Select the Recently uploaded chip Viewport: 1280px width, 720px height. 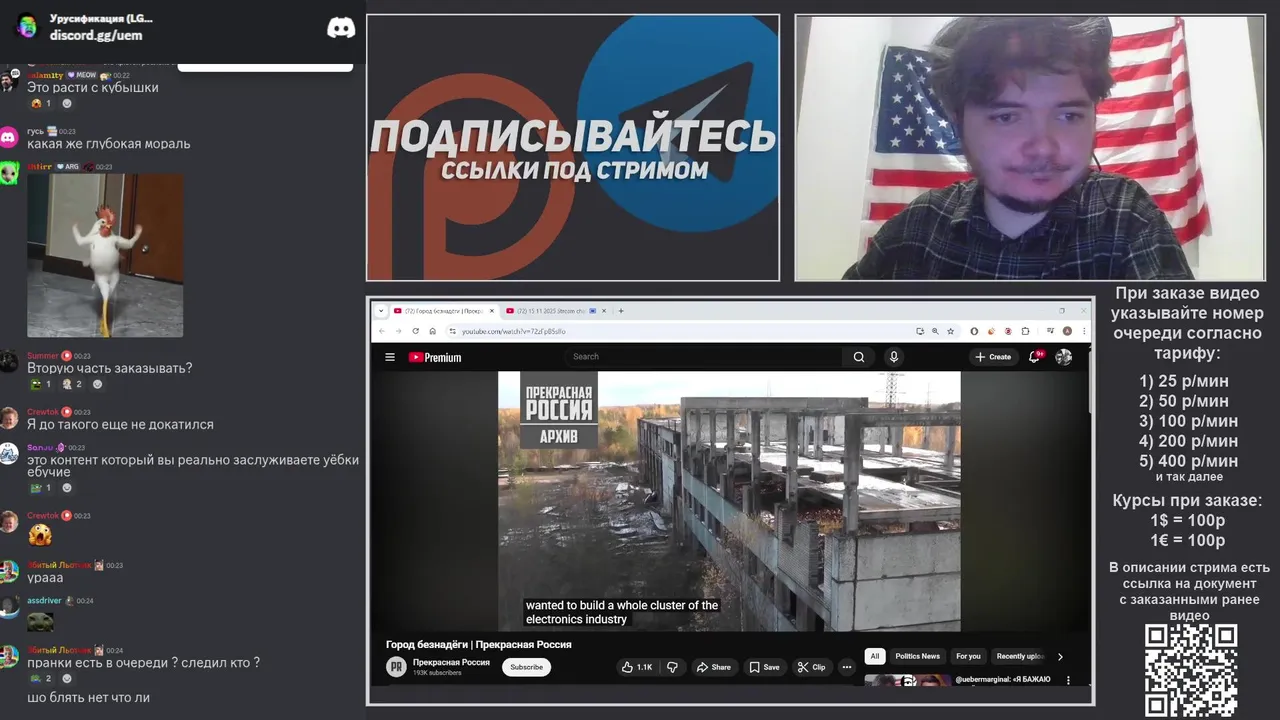pyautogui.click(x=1020, y=656)
